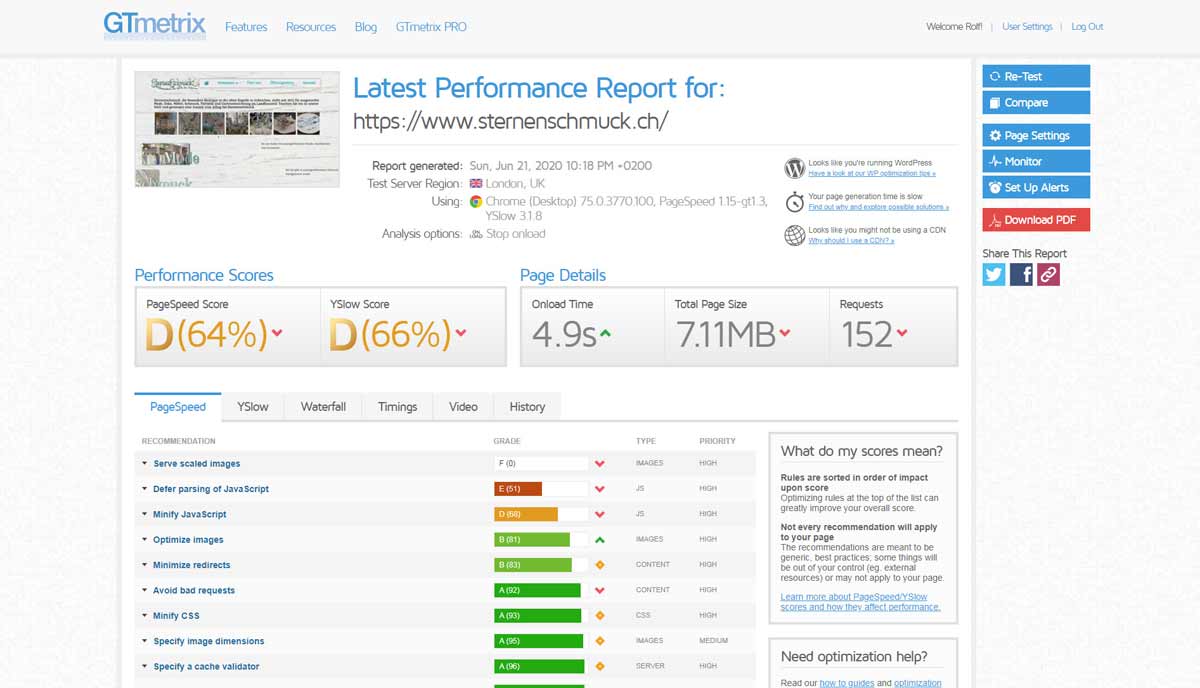
Task: Open the Waterfall tab
Action: click(x=323, y=407)
